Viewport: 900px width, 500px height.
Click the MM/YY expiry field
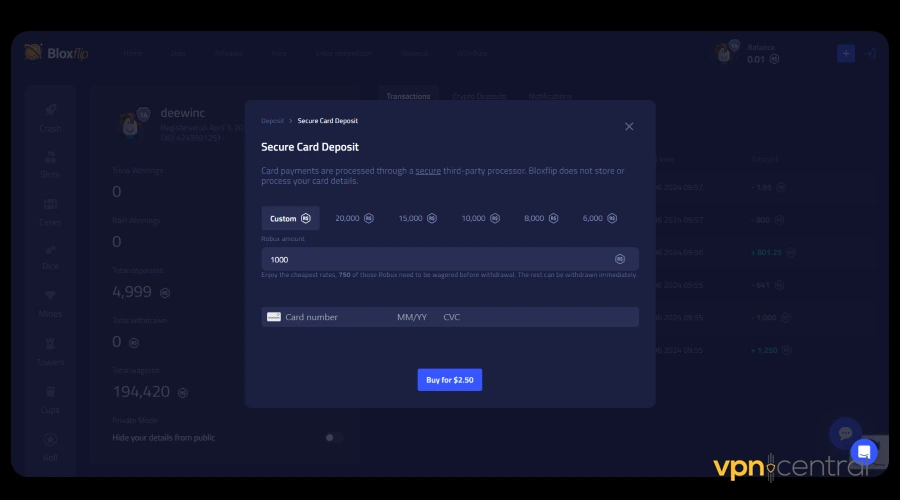tap(412, 317)
